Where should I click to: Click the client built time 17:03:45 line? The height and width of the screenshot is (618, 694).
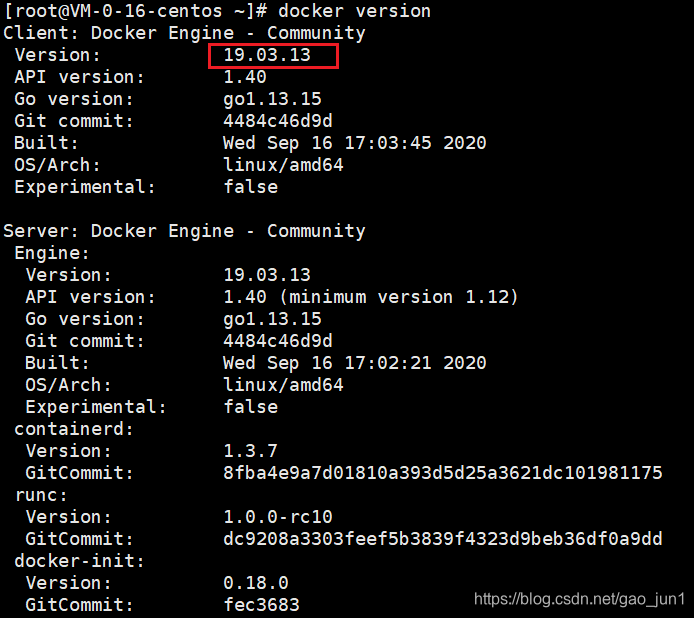(x=355, y=143)
